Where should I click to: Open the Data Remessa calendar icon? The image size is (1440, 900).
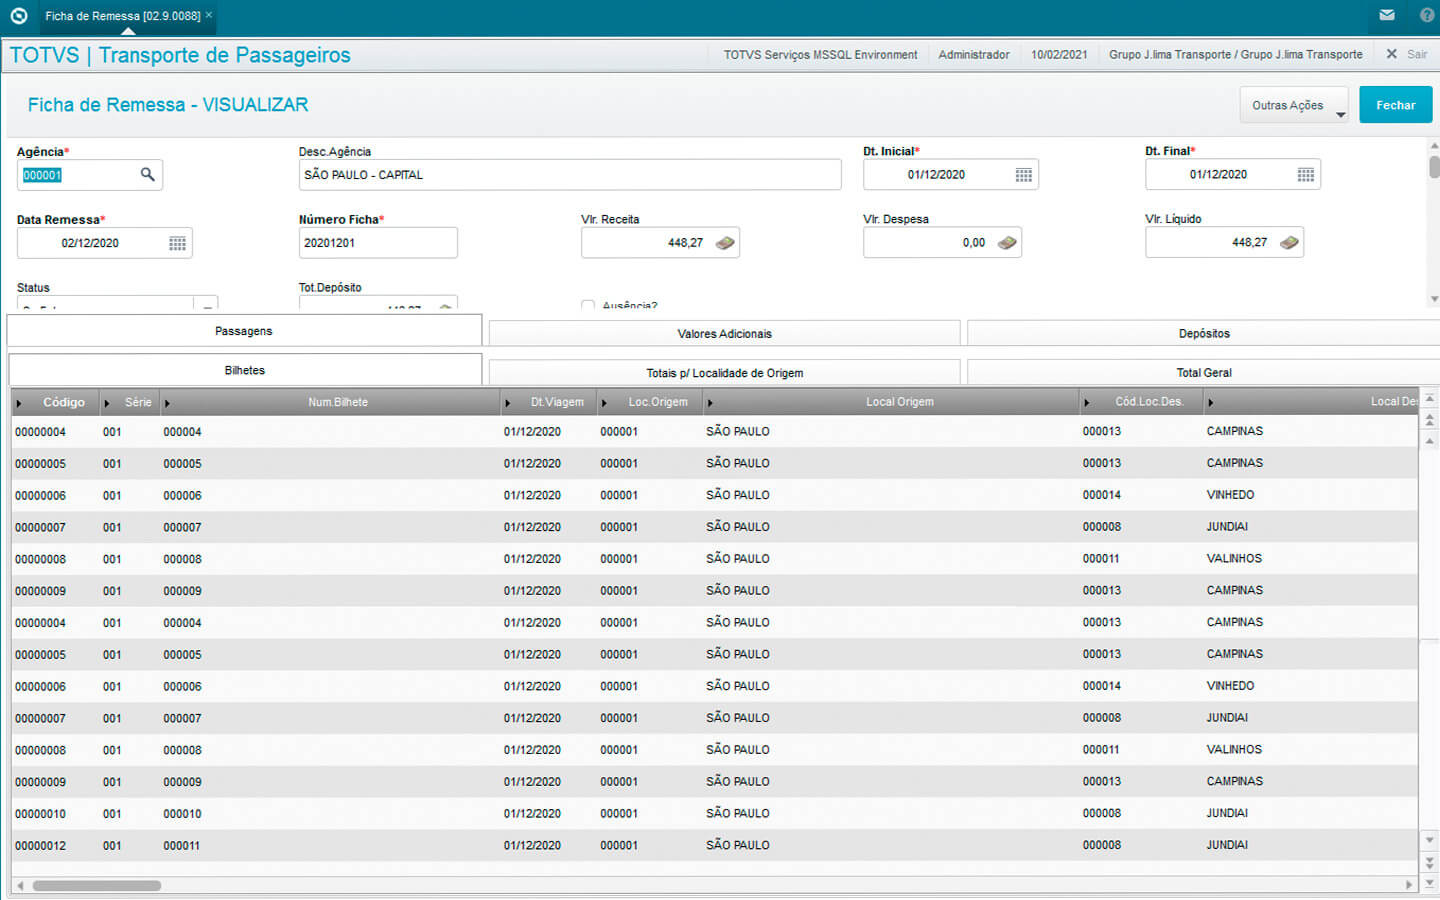177,243
